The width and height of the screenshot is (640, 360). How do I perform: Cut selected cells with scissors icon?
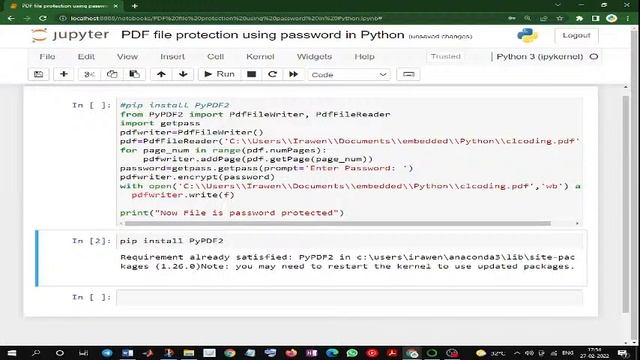tap(89, 74)
